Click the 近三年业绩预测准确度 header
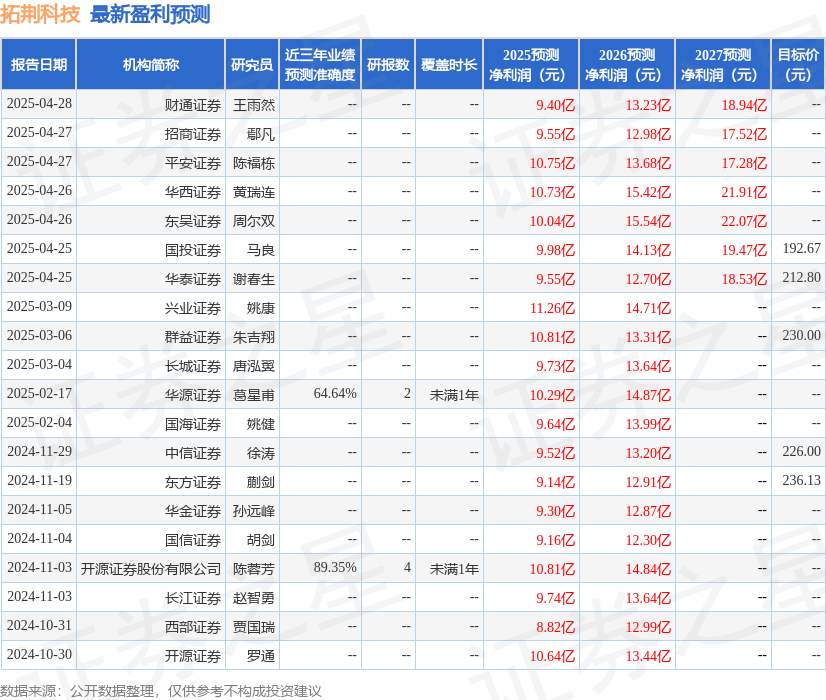Screen dimensions: 826x700 [320, 64]
